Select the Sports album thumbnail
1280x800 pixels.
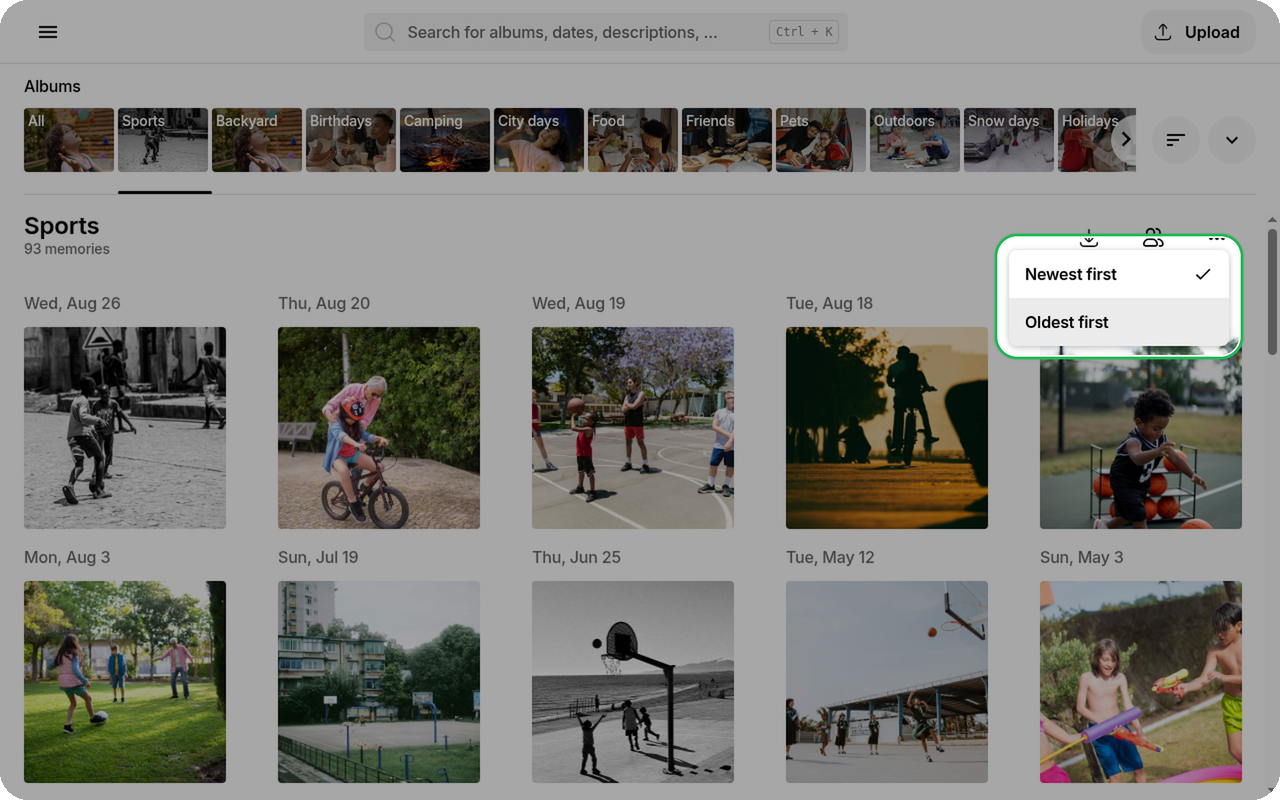tap(163, 140)
